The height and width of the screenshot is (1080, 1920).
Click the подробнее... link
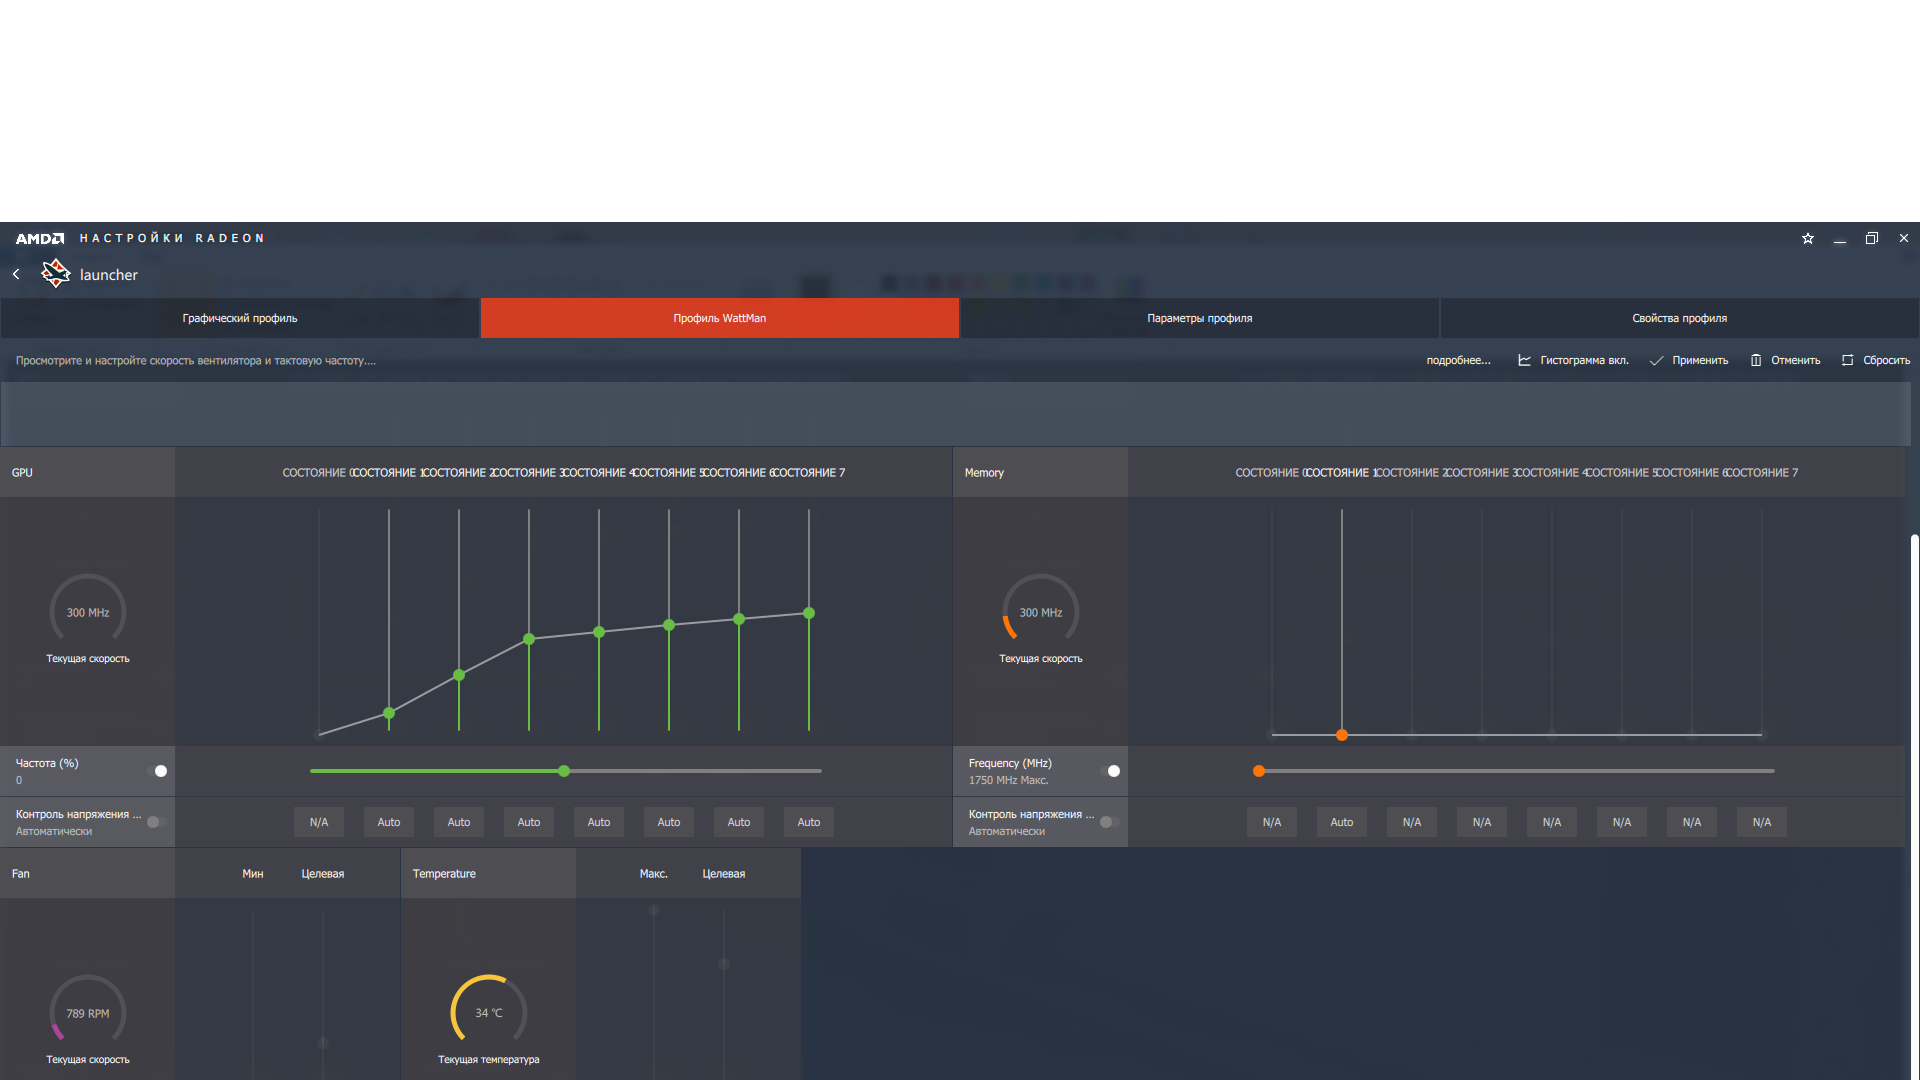click(x=1458, y=360)
